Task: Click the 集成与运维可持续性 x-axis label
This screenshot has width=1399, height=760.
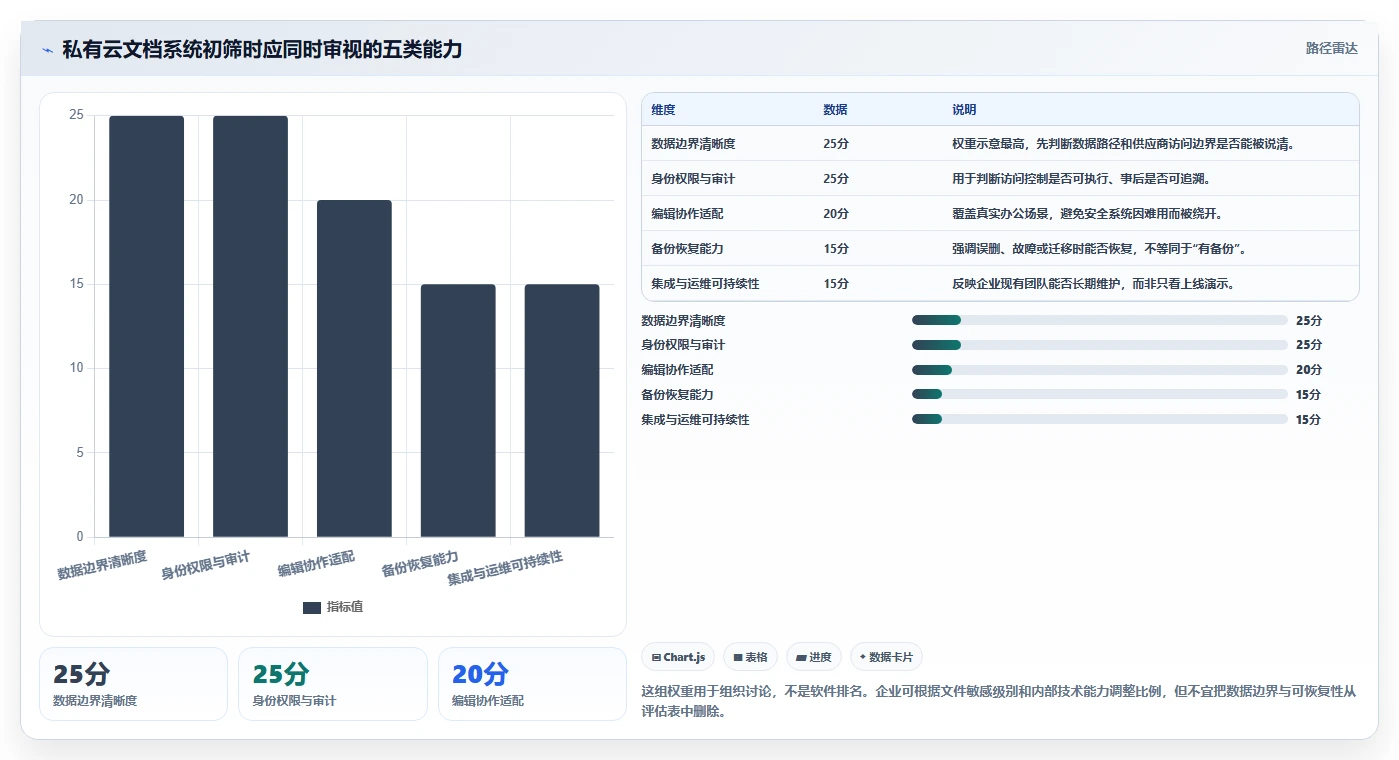Action: point(505,568)
